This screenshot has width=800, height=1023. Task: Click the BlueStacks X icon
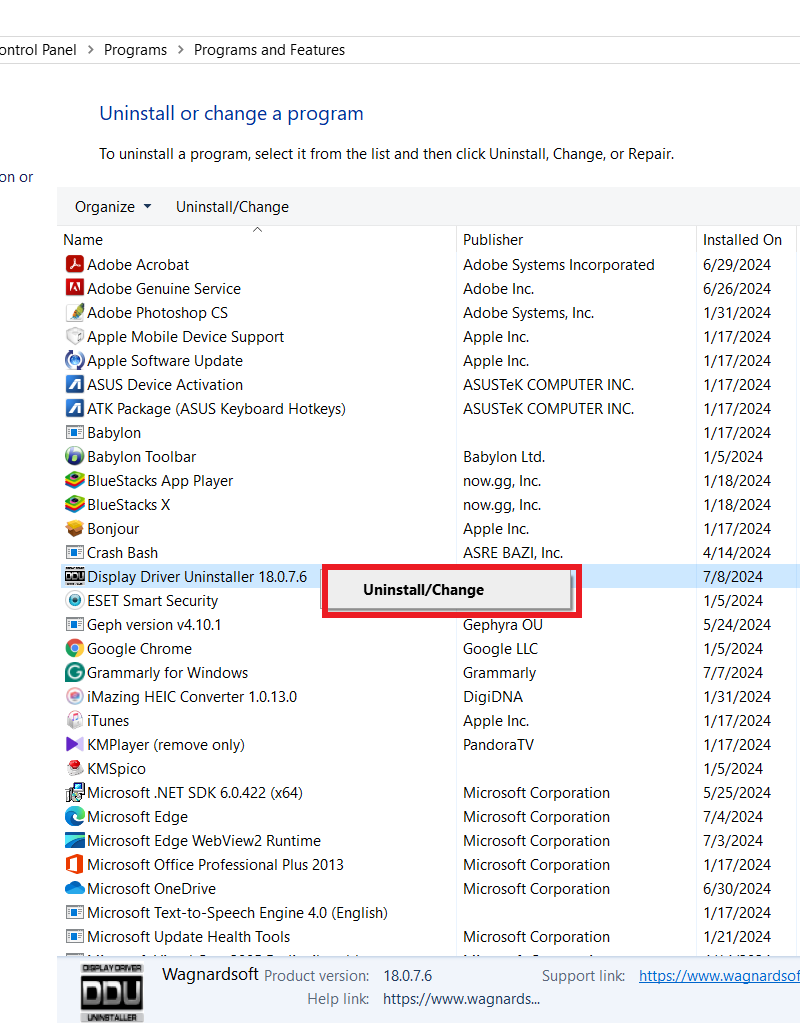coord(75,504)
